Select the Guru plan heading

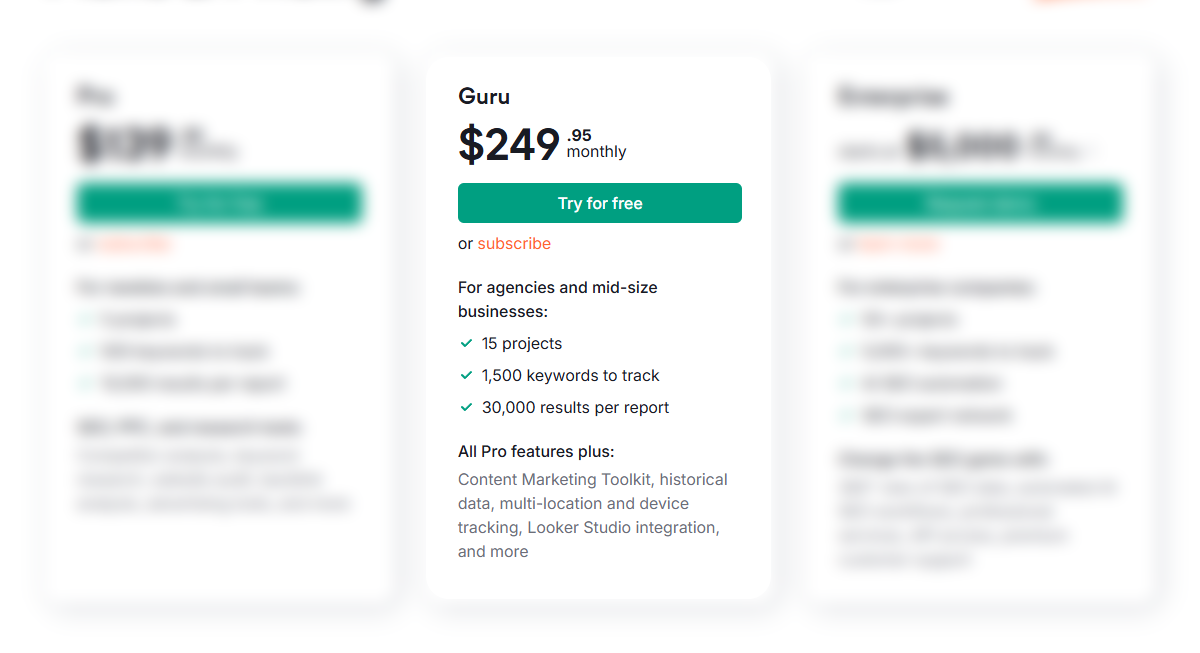click(484, 96)
